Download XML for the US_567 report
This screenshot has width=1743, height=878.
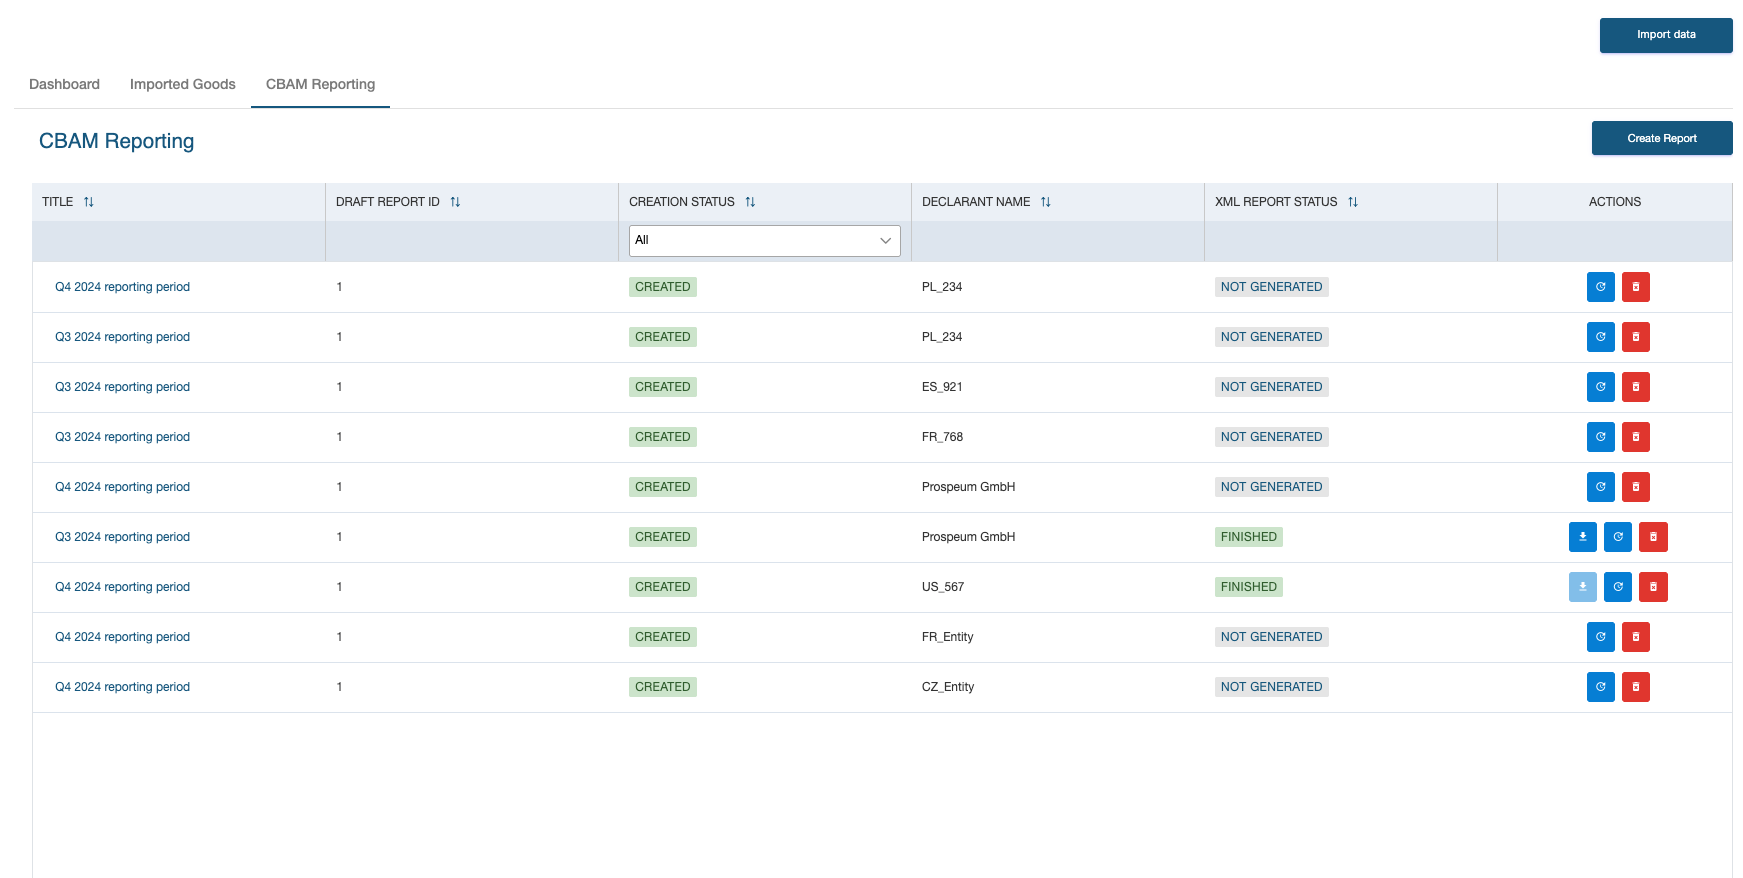(x=1582, y=587)
